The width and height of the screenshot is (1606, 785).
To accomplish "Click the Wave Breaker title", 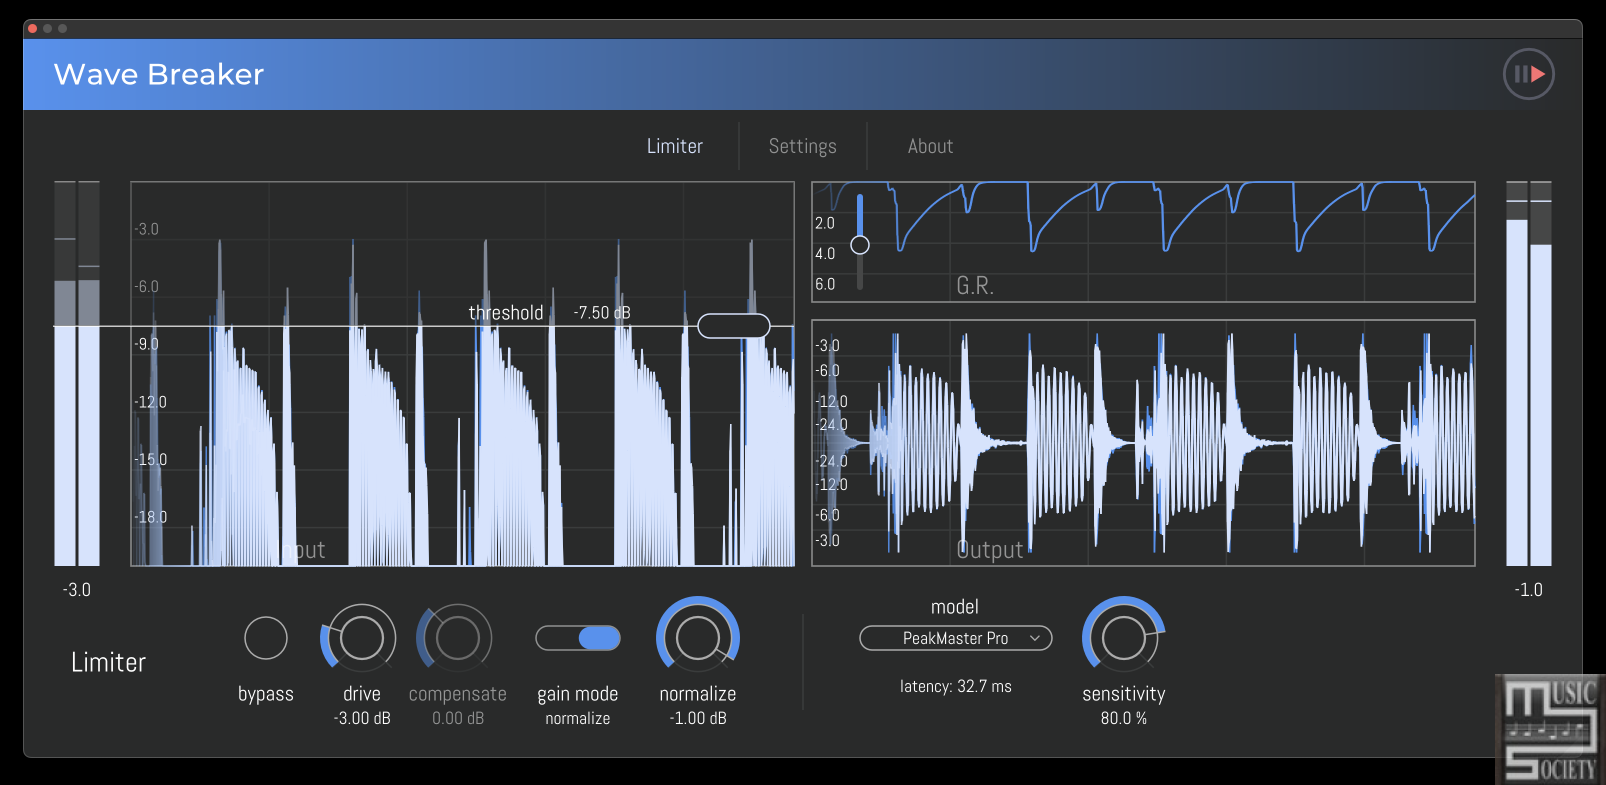I will (x=159, y=74).
